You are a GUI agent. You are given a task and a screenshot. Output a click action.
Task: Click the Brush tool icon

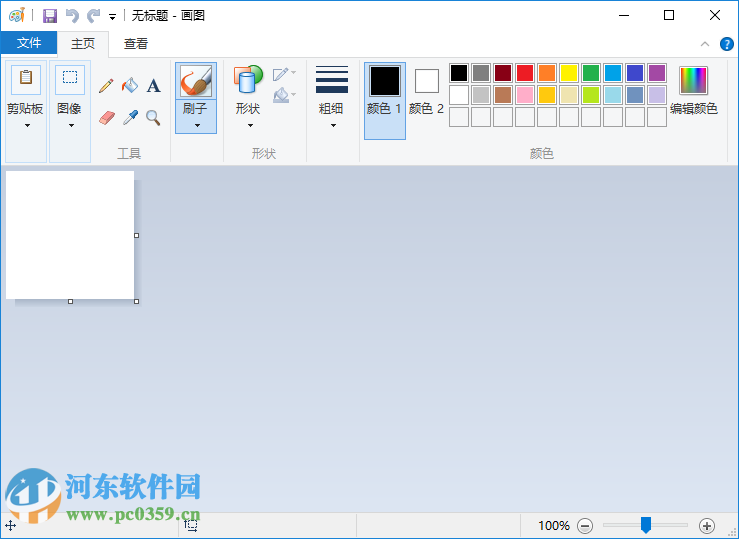click(x=196, y=81)
